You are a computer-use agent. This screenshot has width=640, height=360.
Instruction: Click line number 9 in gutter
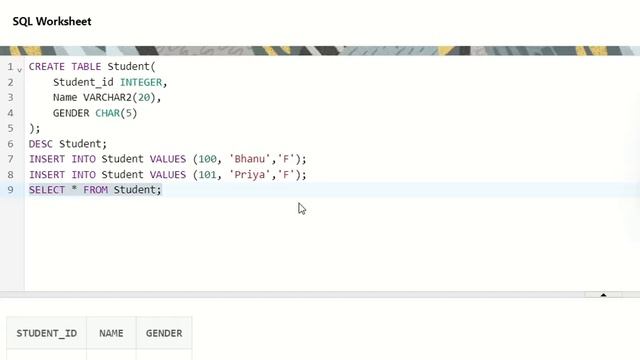click(x=10, y=190)
